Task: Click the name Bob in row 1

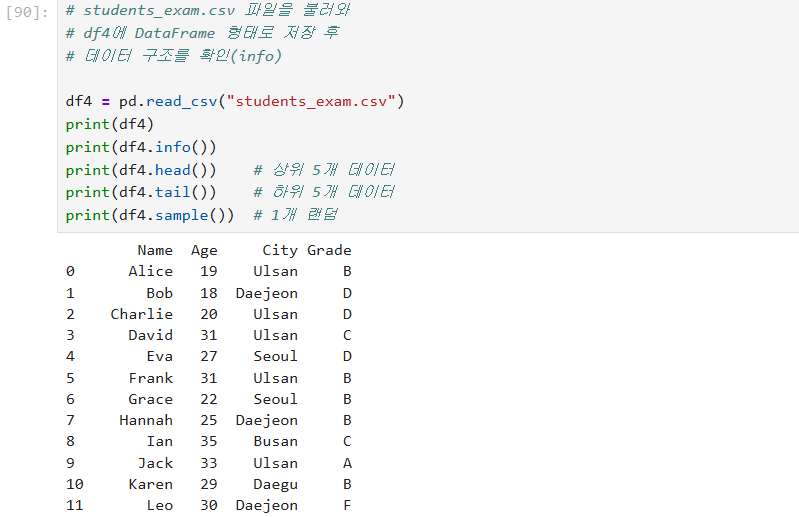Action: point(159,293)
